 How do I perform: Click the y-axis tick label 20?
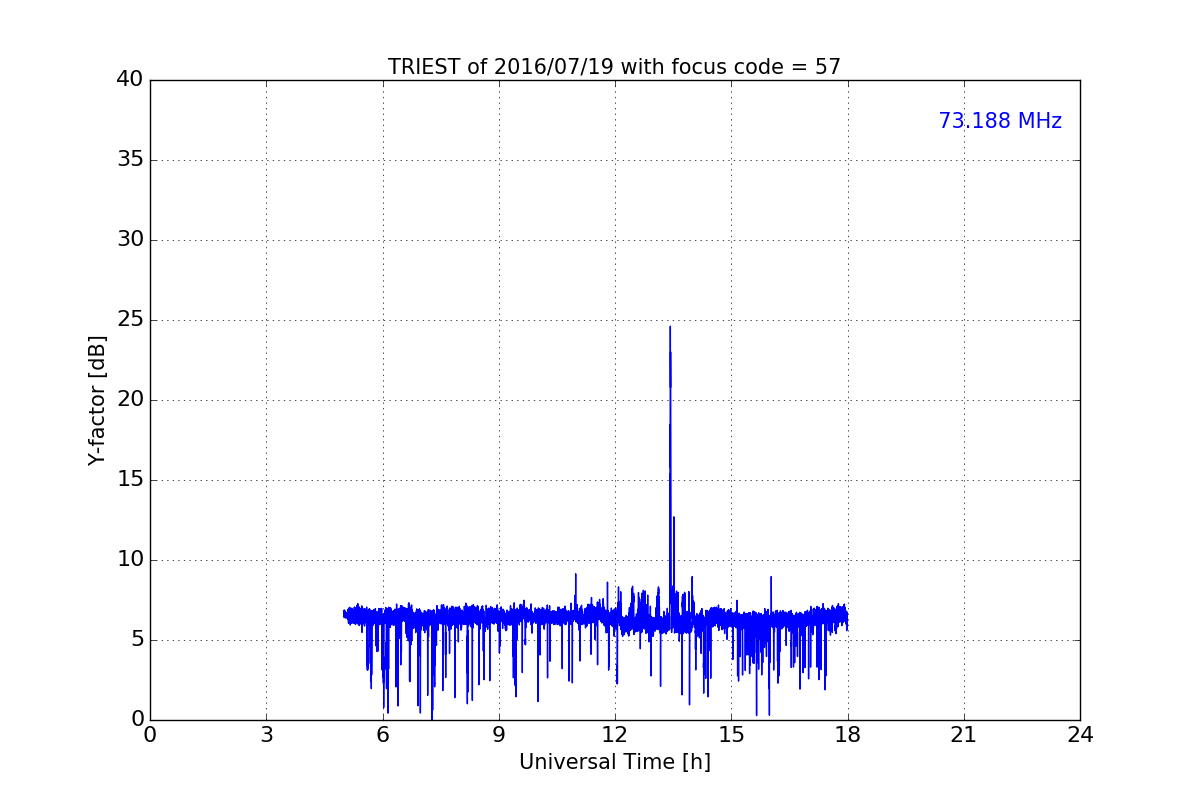click(130, 400)
